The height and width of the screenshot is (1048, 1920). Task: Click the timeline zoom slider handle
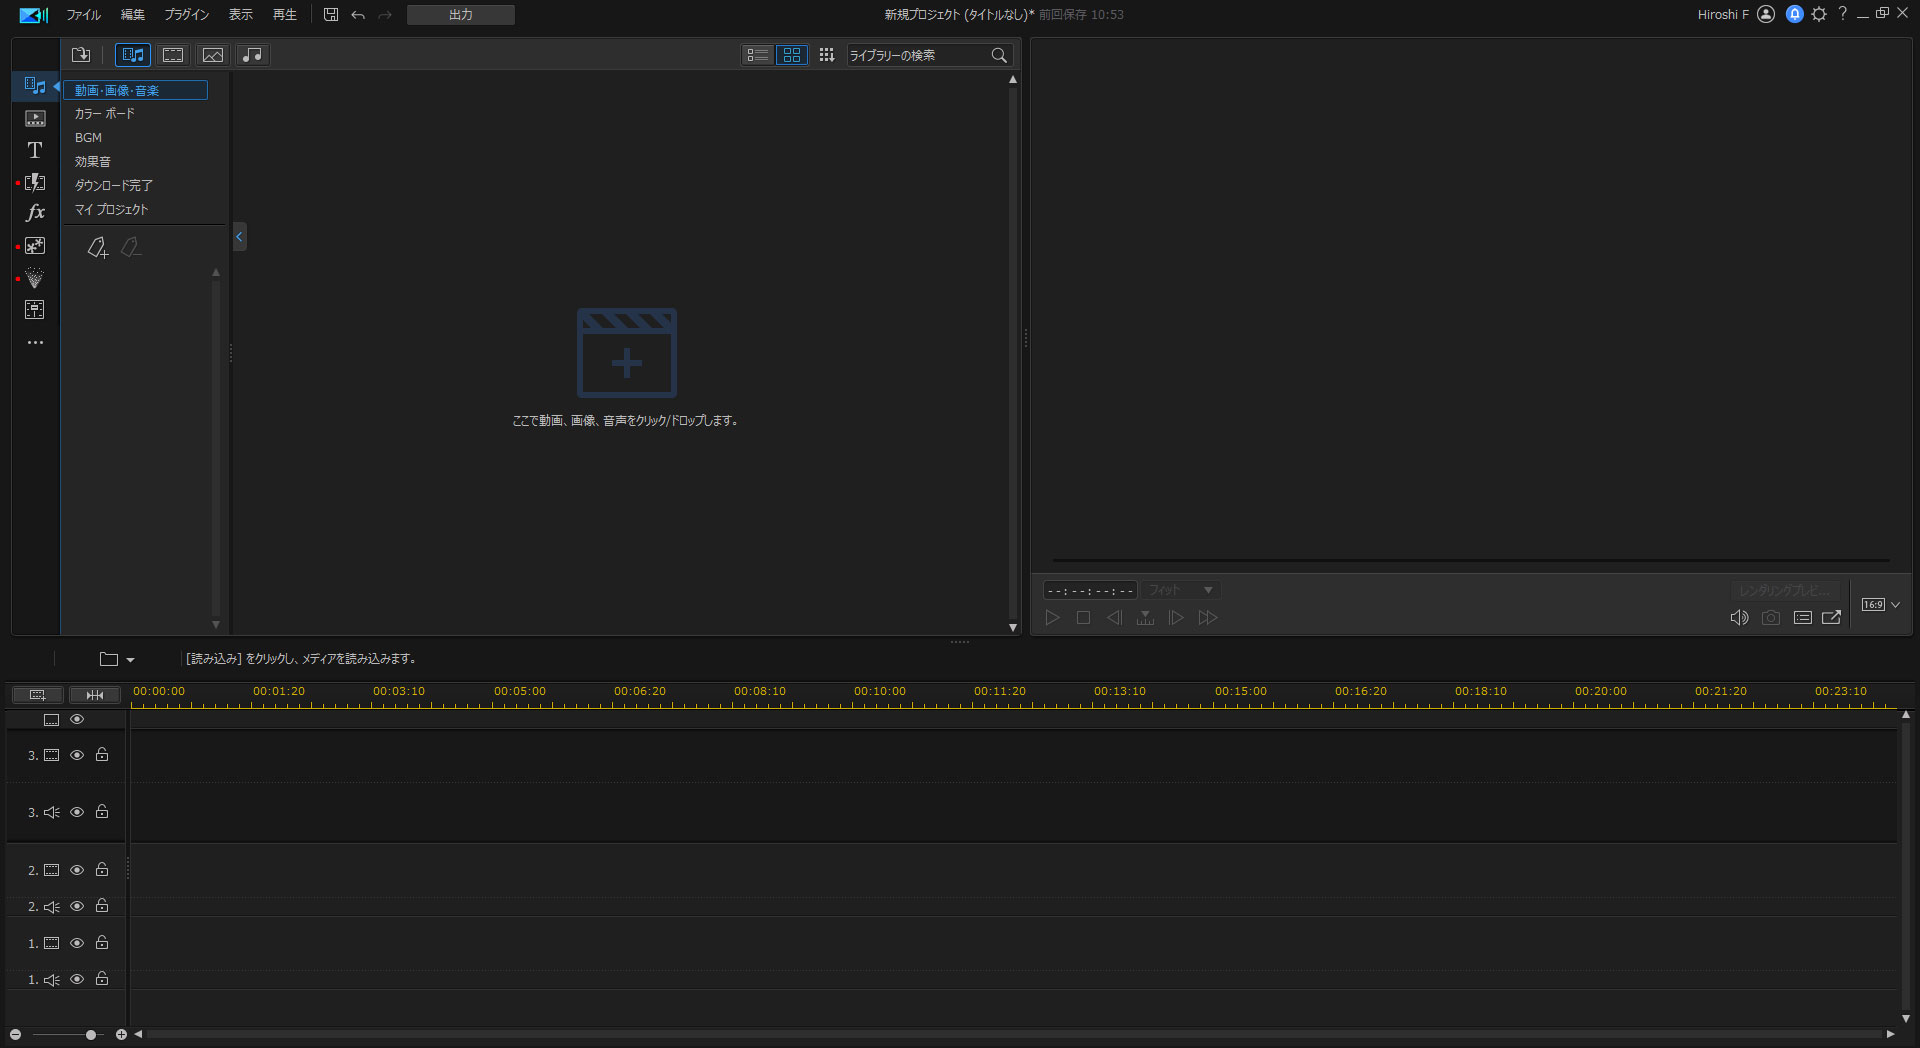point(91,1035)
